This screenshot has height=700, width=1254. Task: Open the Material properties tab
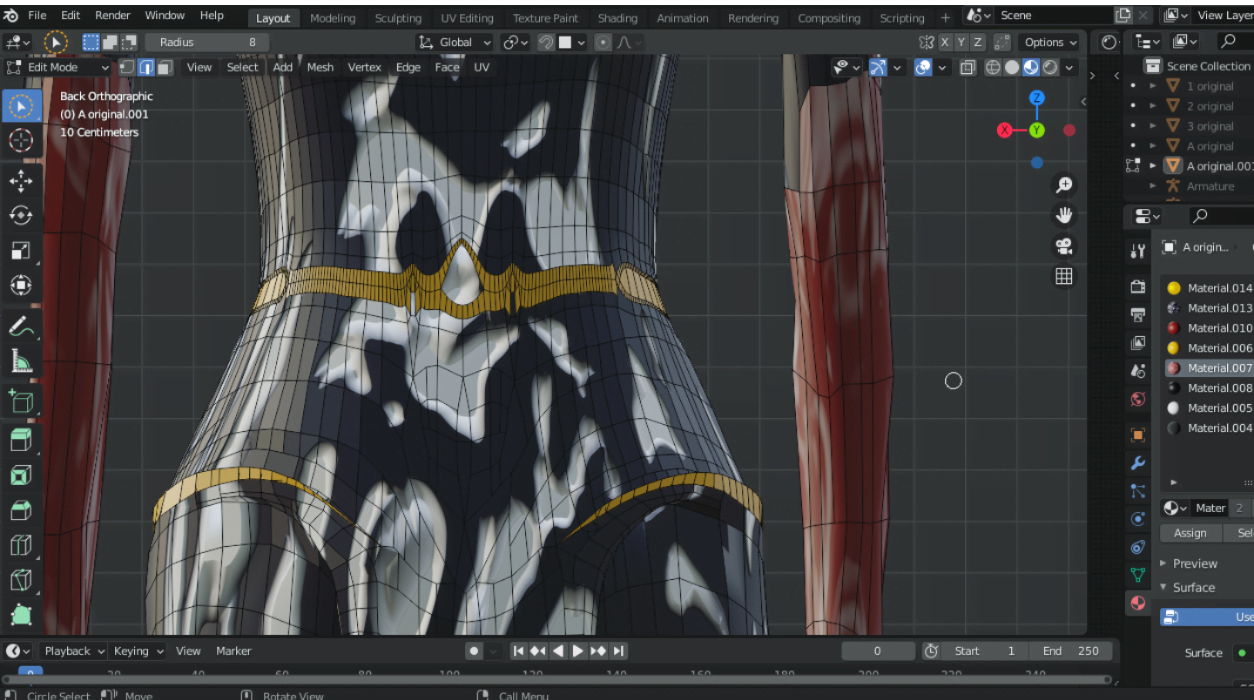[1138, 603]
